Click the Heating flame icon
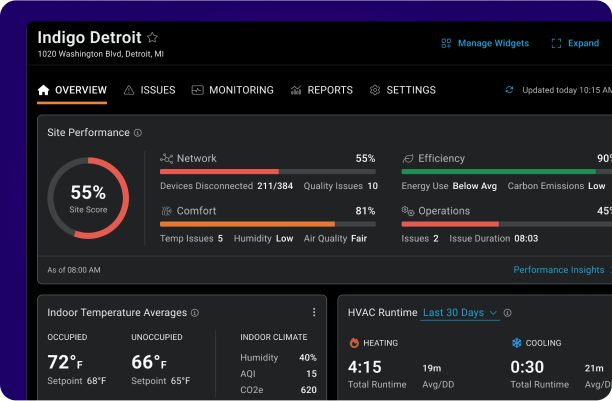The image size is (612, 401). click(x=354, y=343)
